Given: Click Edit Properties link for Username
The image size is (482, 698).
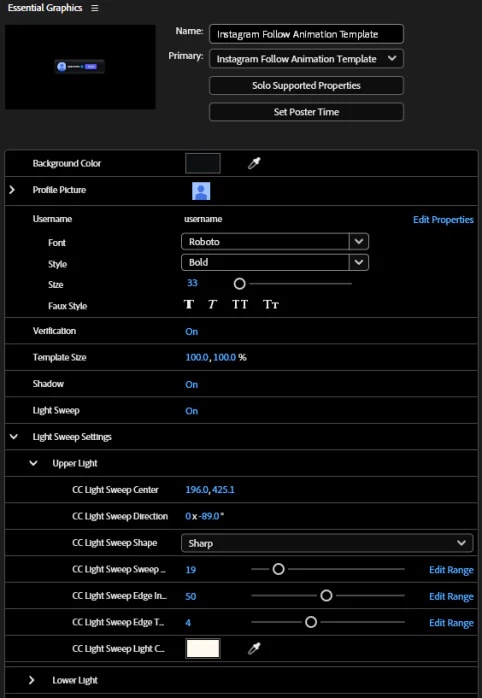Looking at the screenshot, I should click(443, 219).
